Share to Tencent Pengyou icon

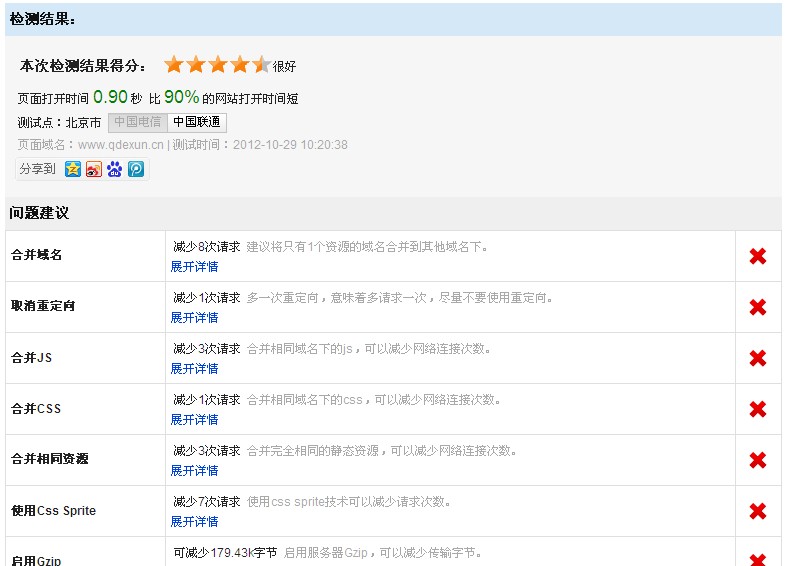tap(136, 169)
